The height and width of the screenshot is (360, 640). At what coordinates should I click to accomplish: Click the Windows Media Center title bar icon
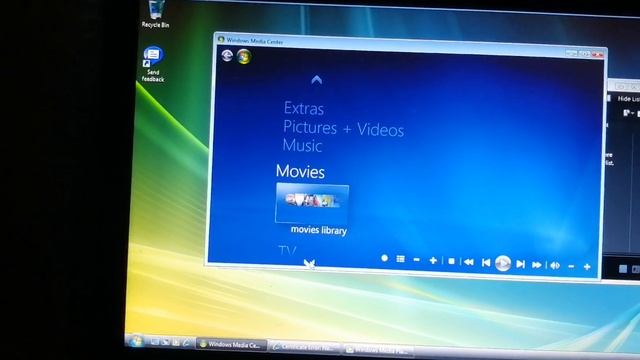[x=221, y=40]
